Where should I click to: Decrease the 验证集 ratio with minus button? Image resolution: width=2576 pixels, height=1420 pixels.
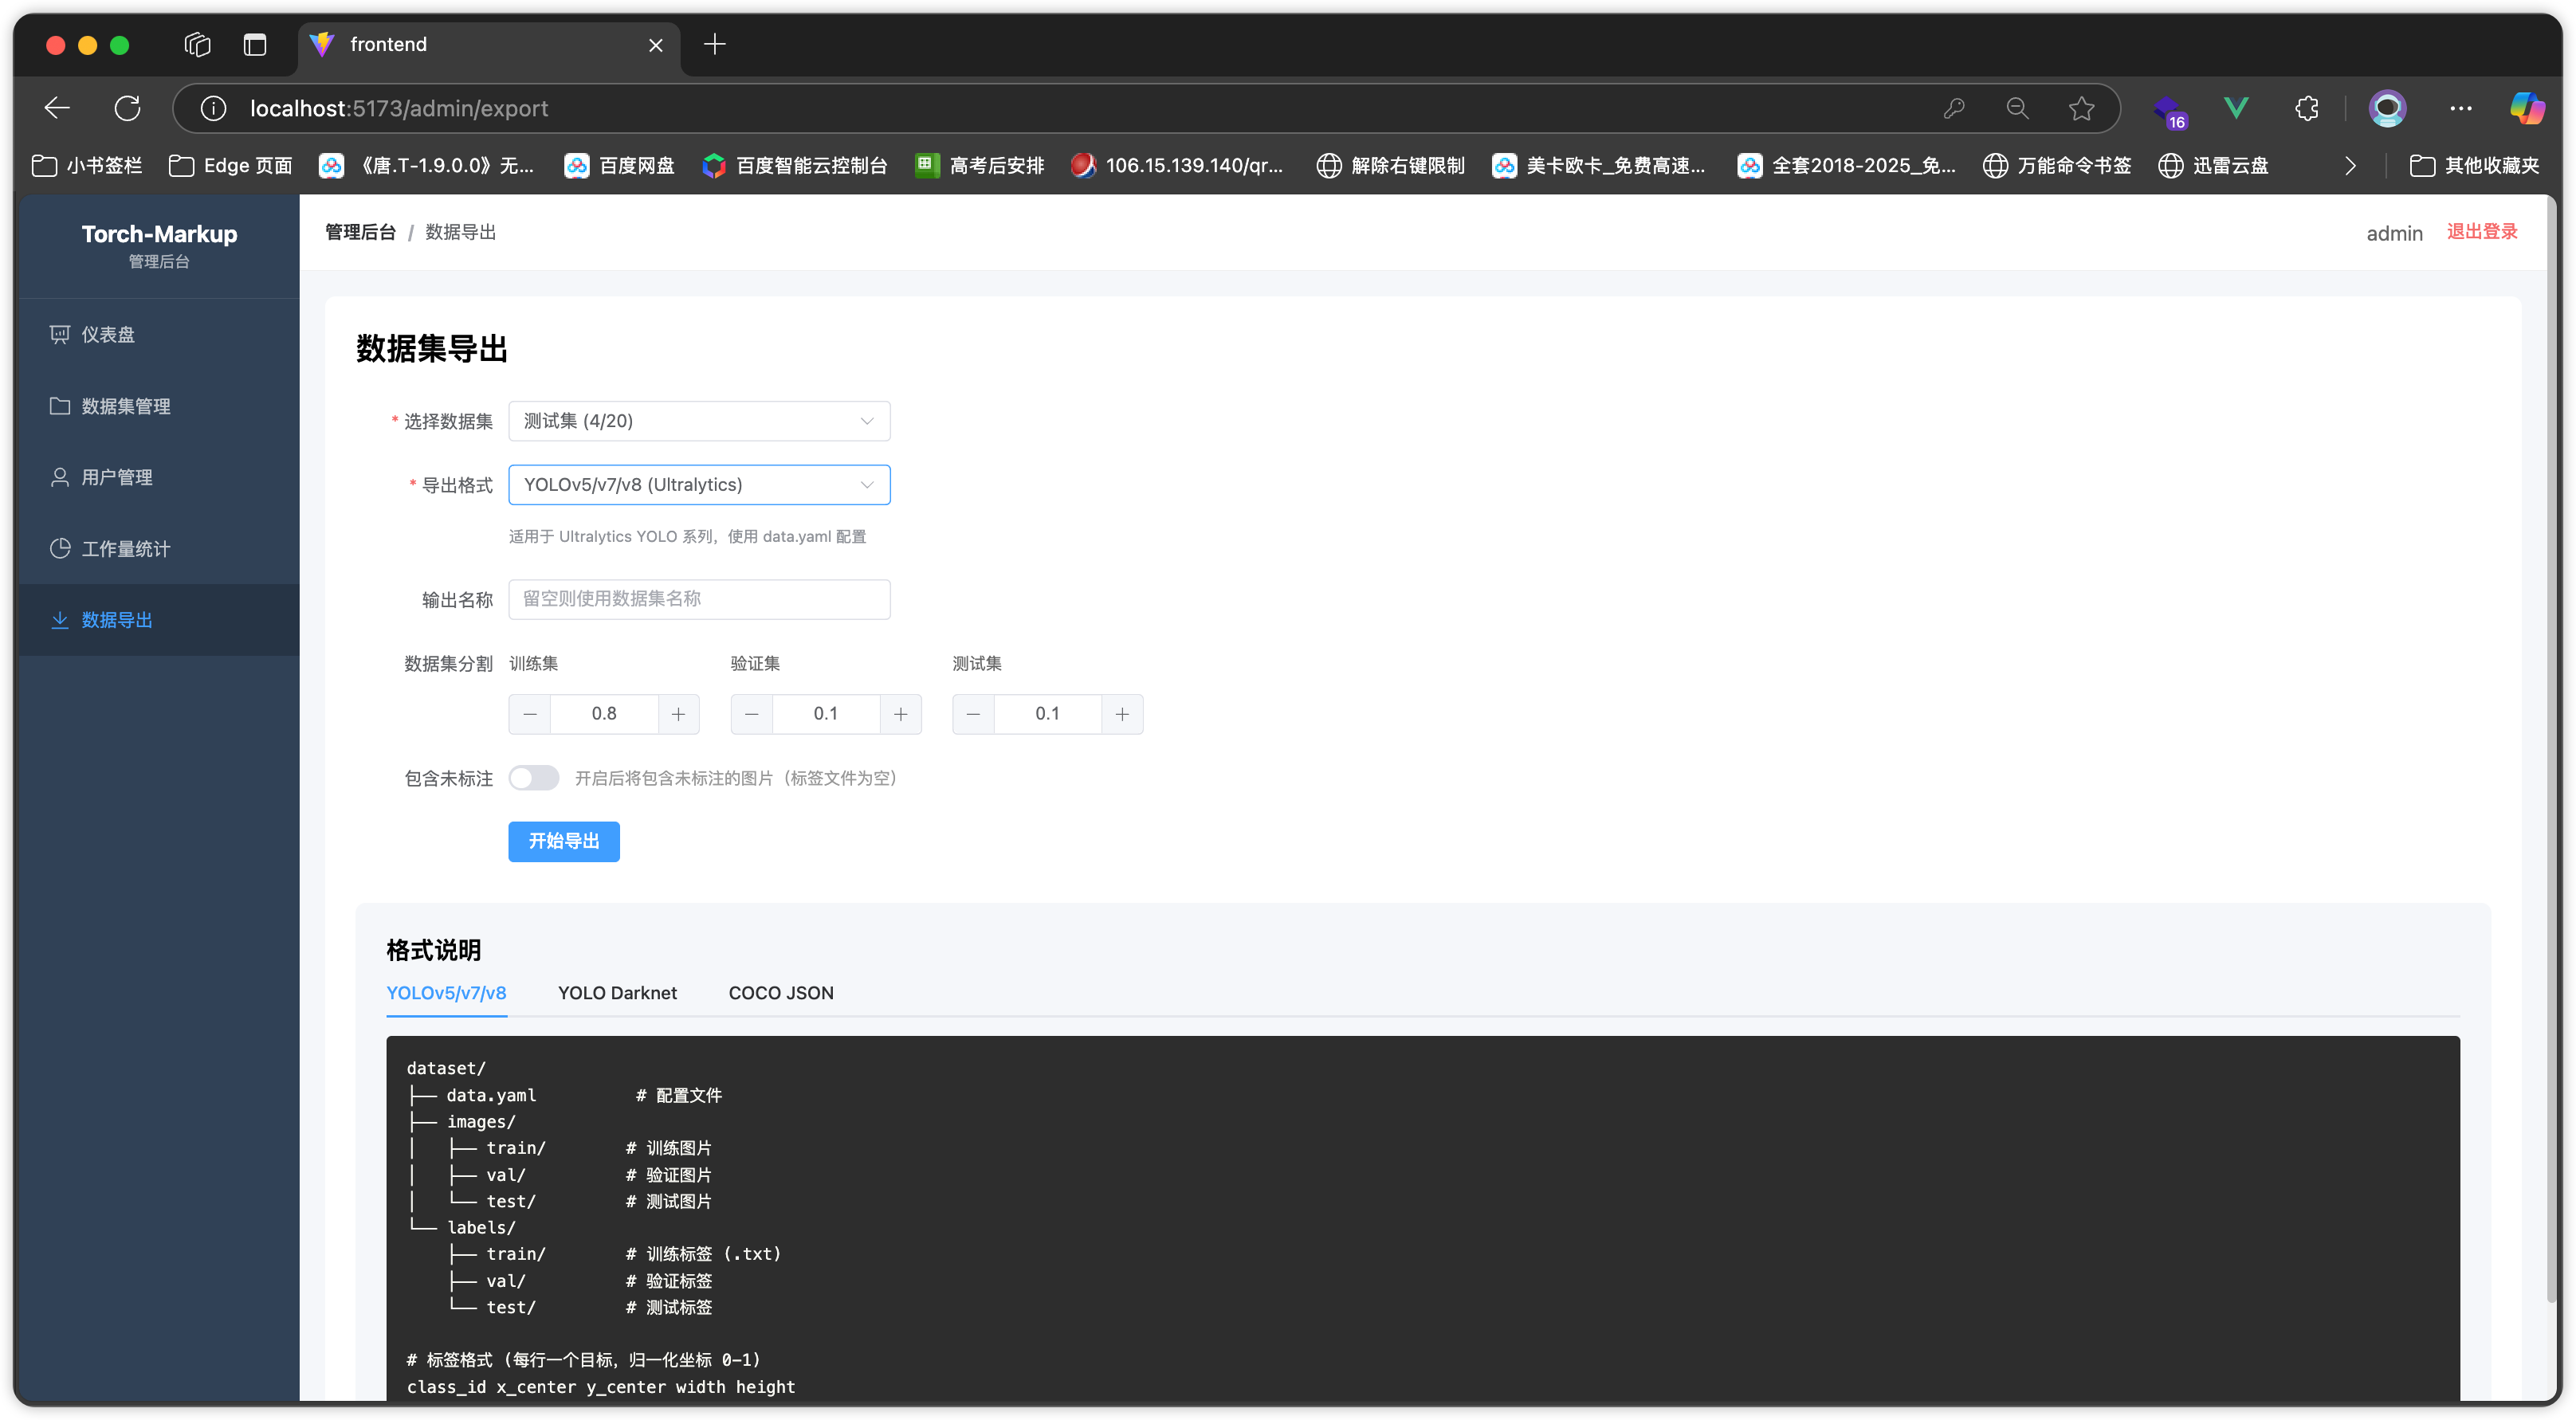(x=752, y=714)
